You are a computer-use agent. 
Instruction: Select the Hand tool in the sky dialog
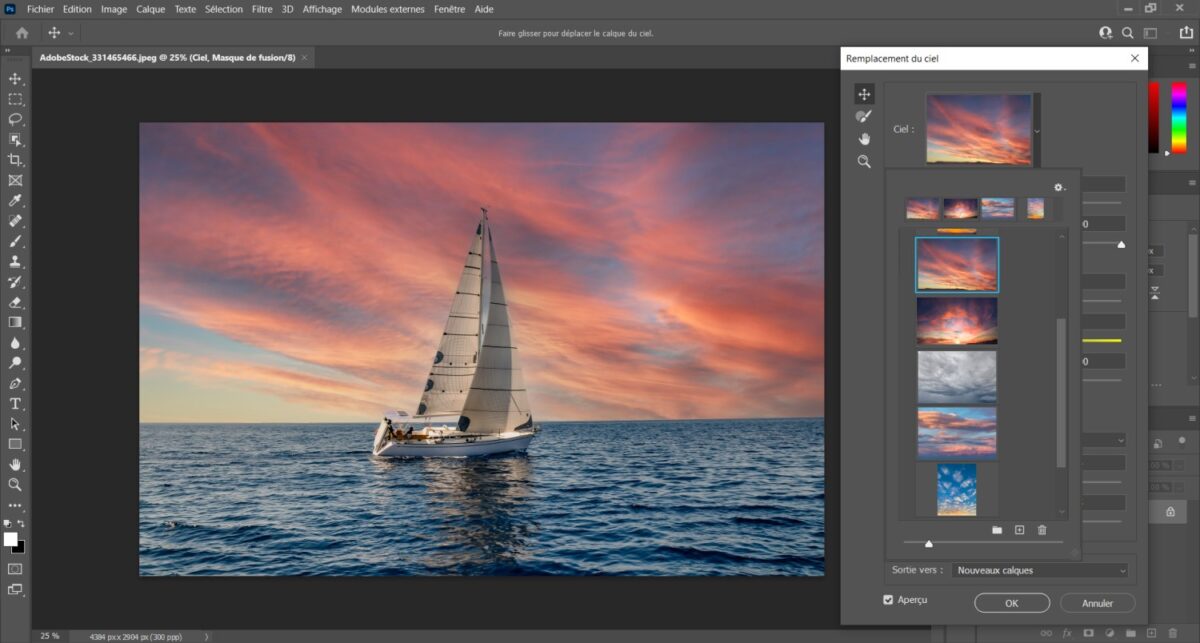(x=864, y=138)
